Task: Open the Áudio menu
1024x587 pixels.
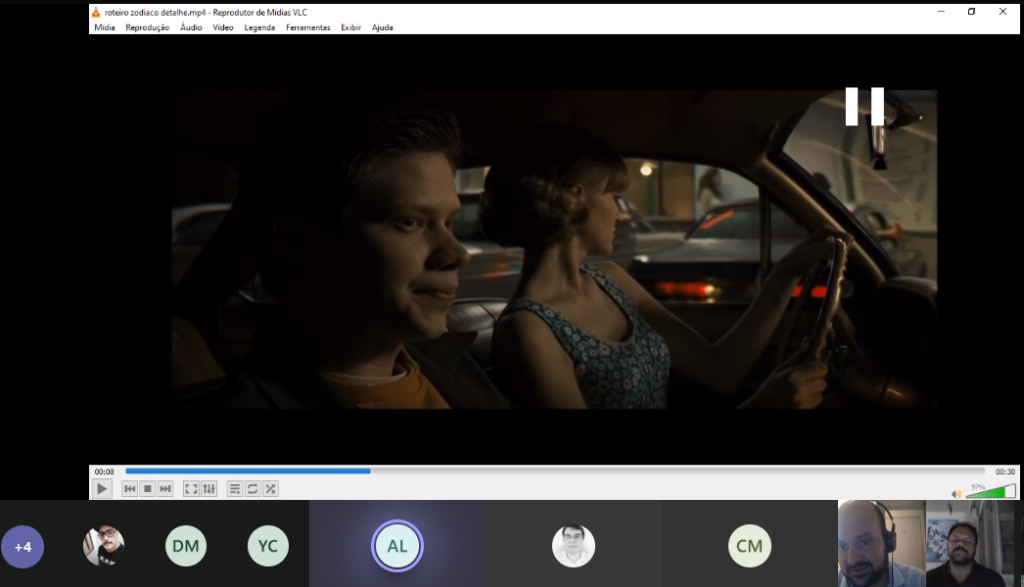Action: (x=191, y=27)
